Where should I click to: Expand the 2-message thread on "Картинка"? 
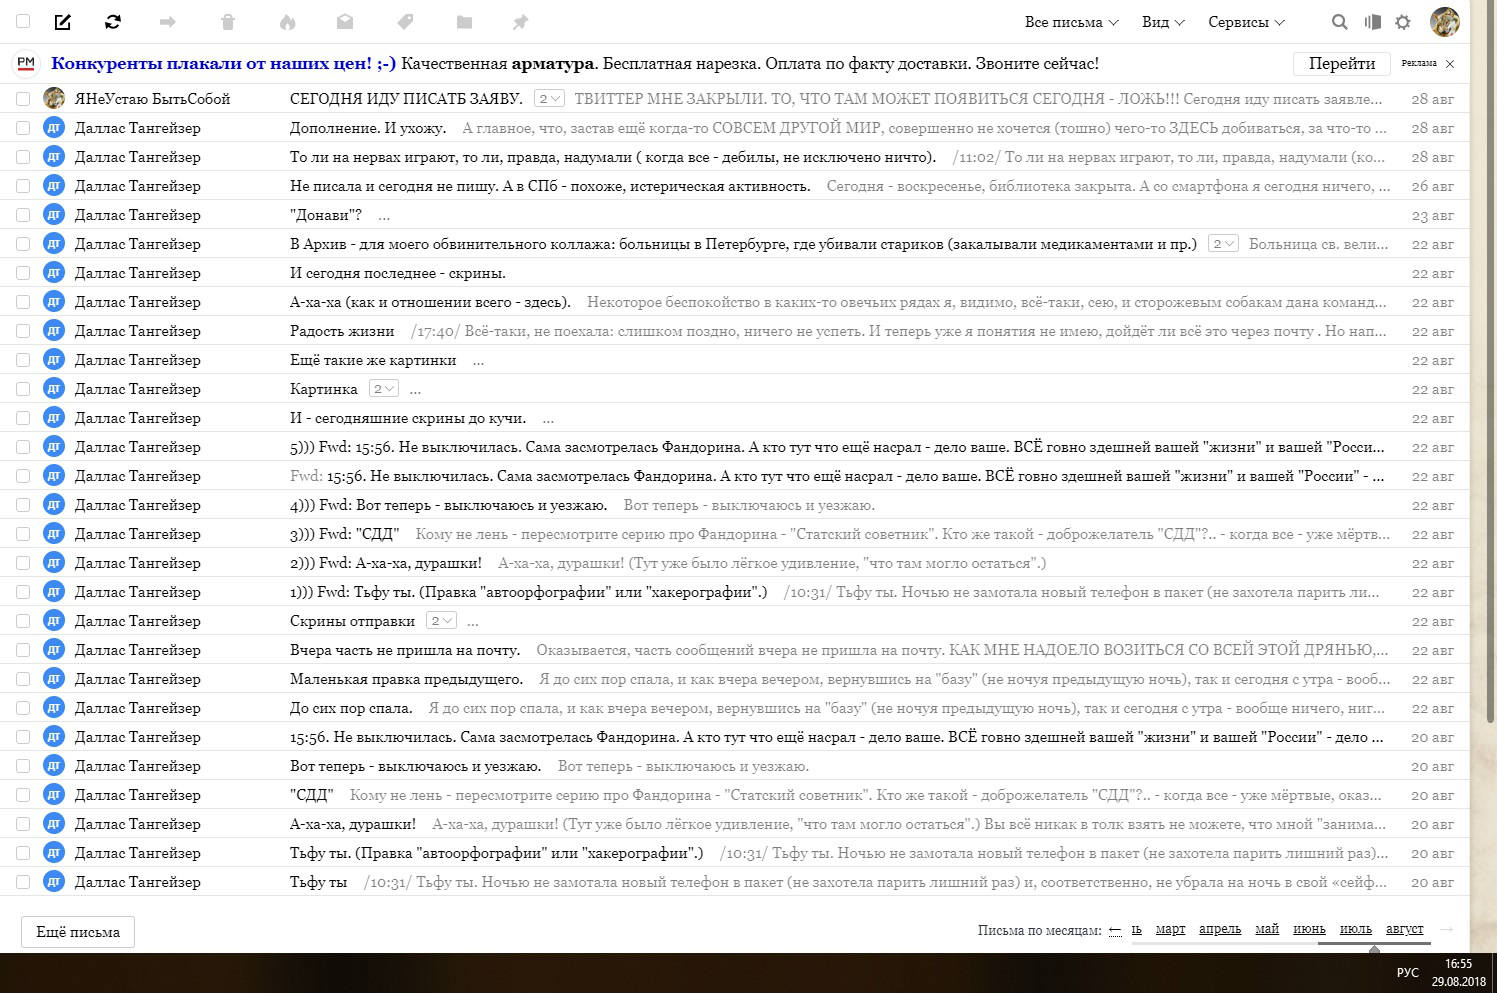click(x=384, y=388)
